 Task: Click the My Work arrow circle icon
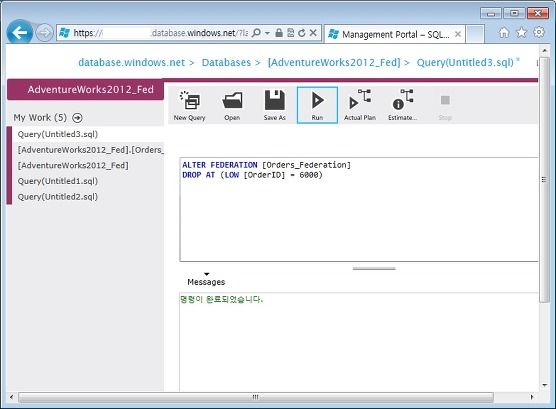(x=77, y=118)
